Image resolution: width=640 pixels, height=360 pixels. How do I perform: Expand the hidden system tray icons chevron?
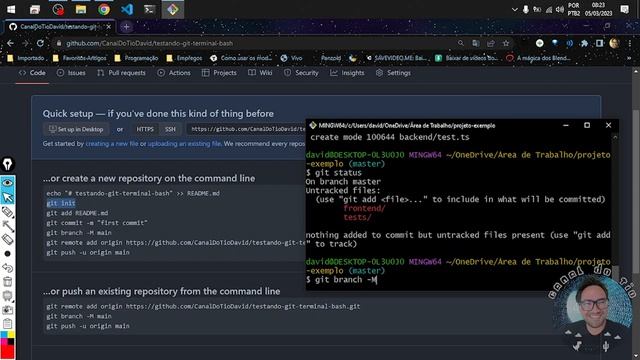tap(515, 9)
